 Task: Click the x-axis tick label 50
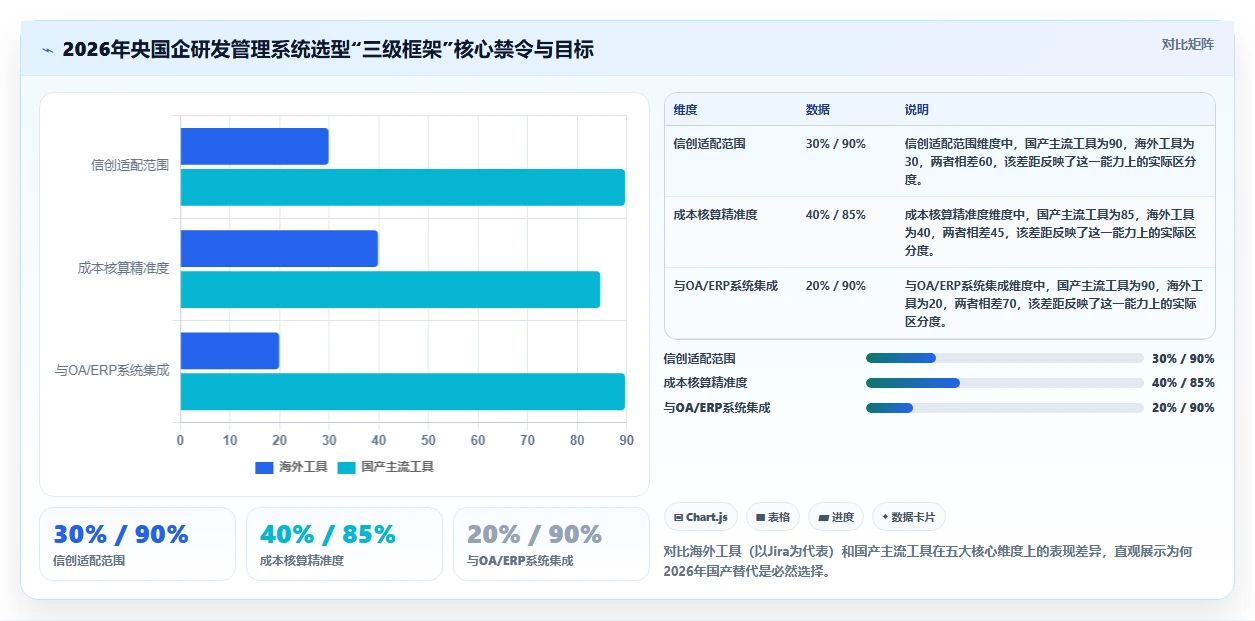coord(428,440)
